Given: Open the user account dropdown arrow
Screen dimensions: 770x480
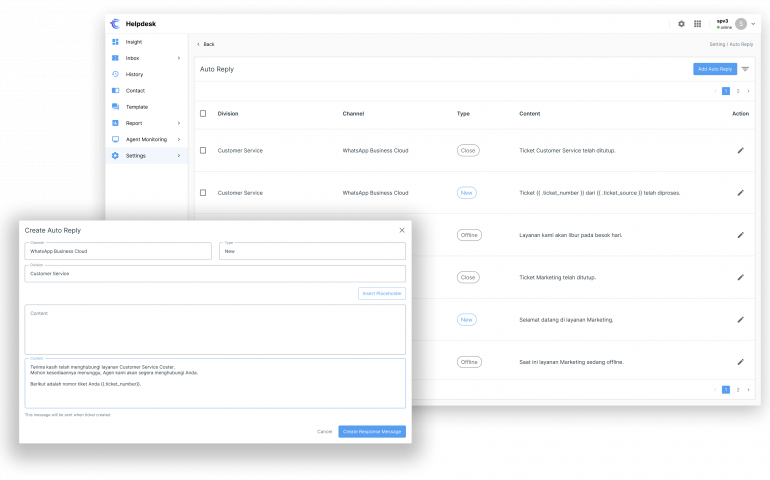Looking at the screenshot, I should coord(753,24).
